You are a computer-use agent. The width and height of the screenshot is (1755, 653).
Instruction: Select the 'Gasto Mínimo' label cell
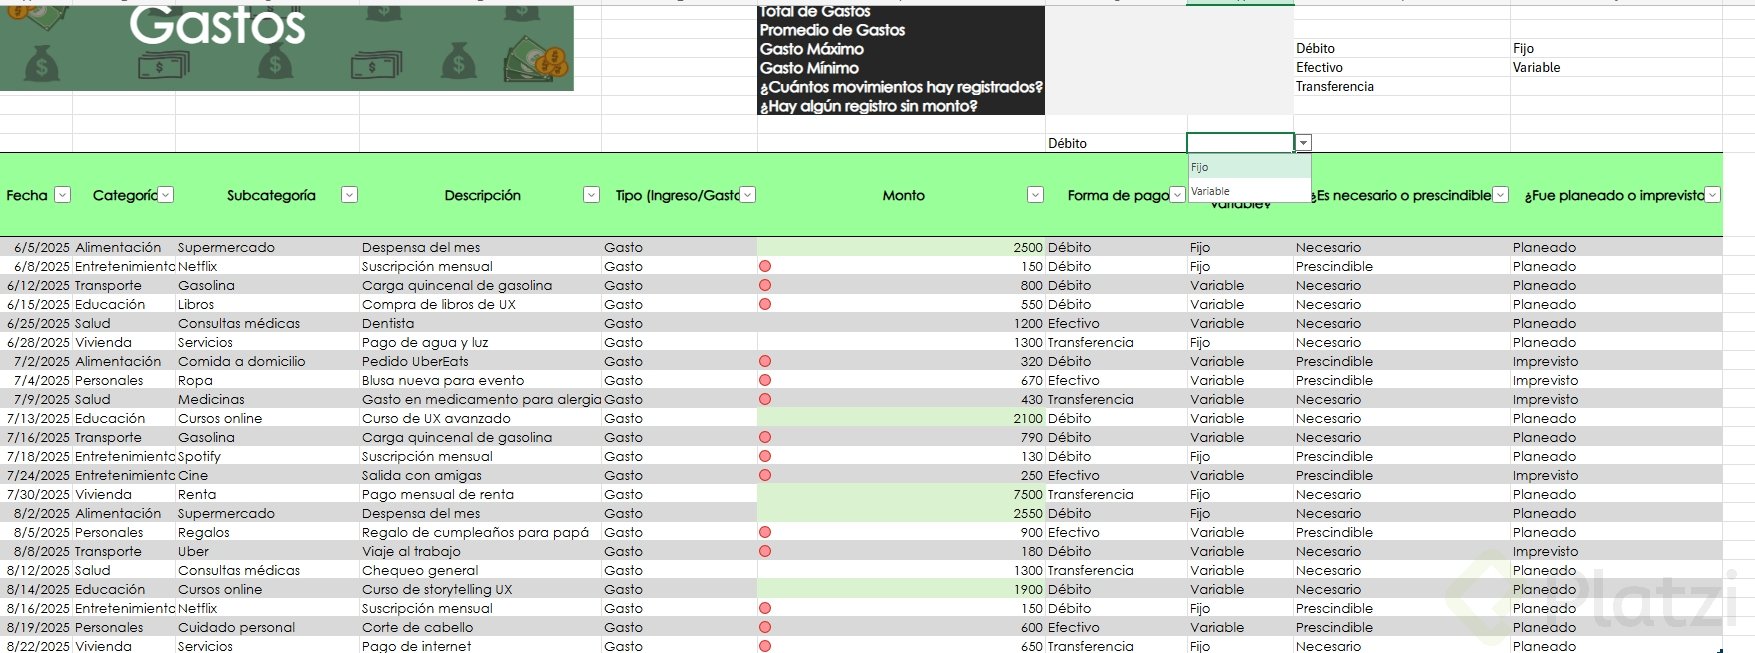[901, 68]
